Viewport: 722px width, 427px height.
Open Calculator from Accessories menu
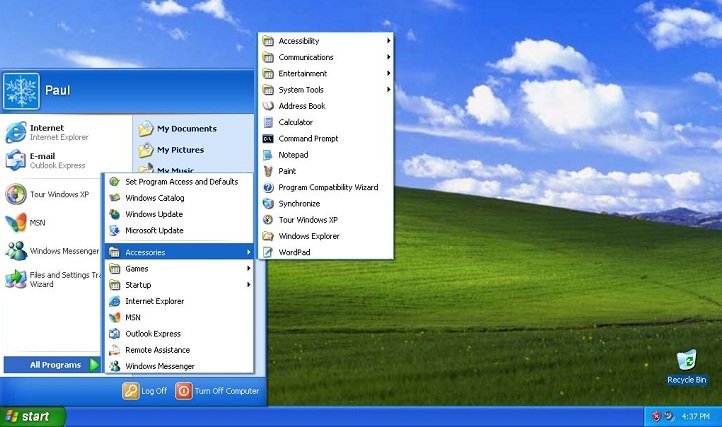(326, 122)
